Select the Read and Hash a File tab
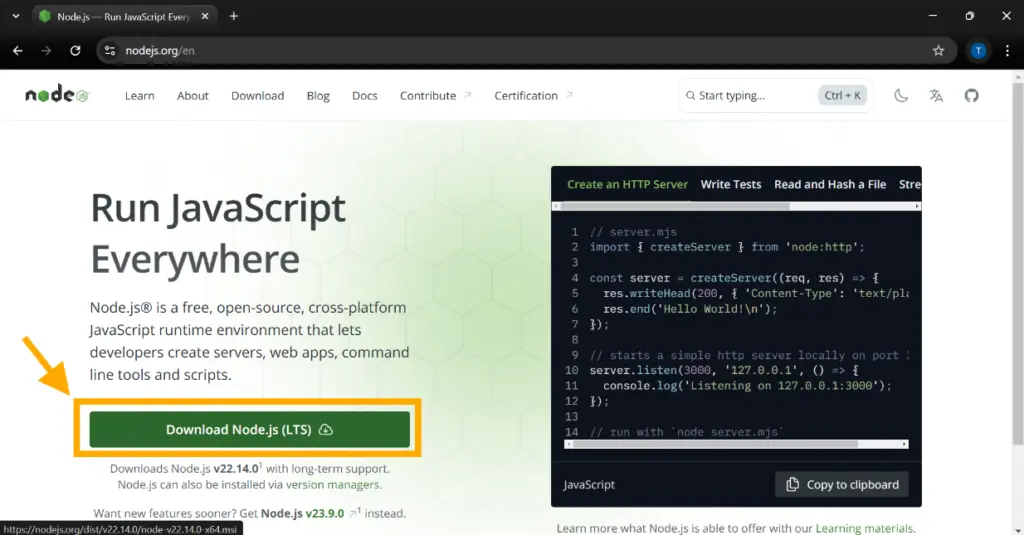This screenshot has height=535, width=1024. click(x=830, y=184)
